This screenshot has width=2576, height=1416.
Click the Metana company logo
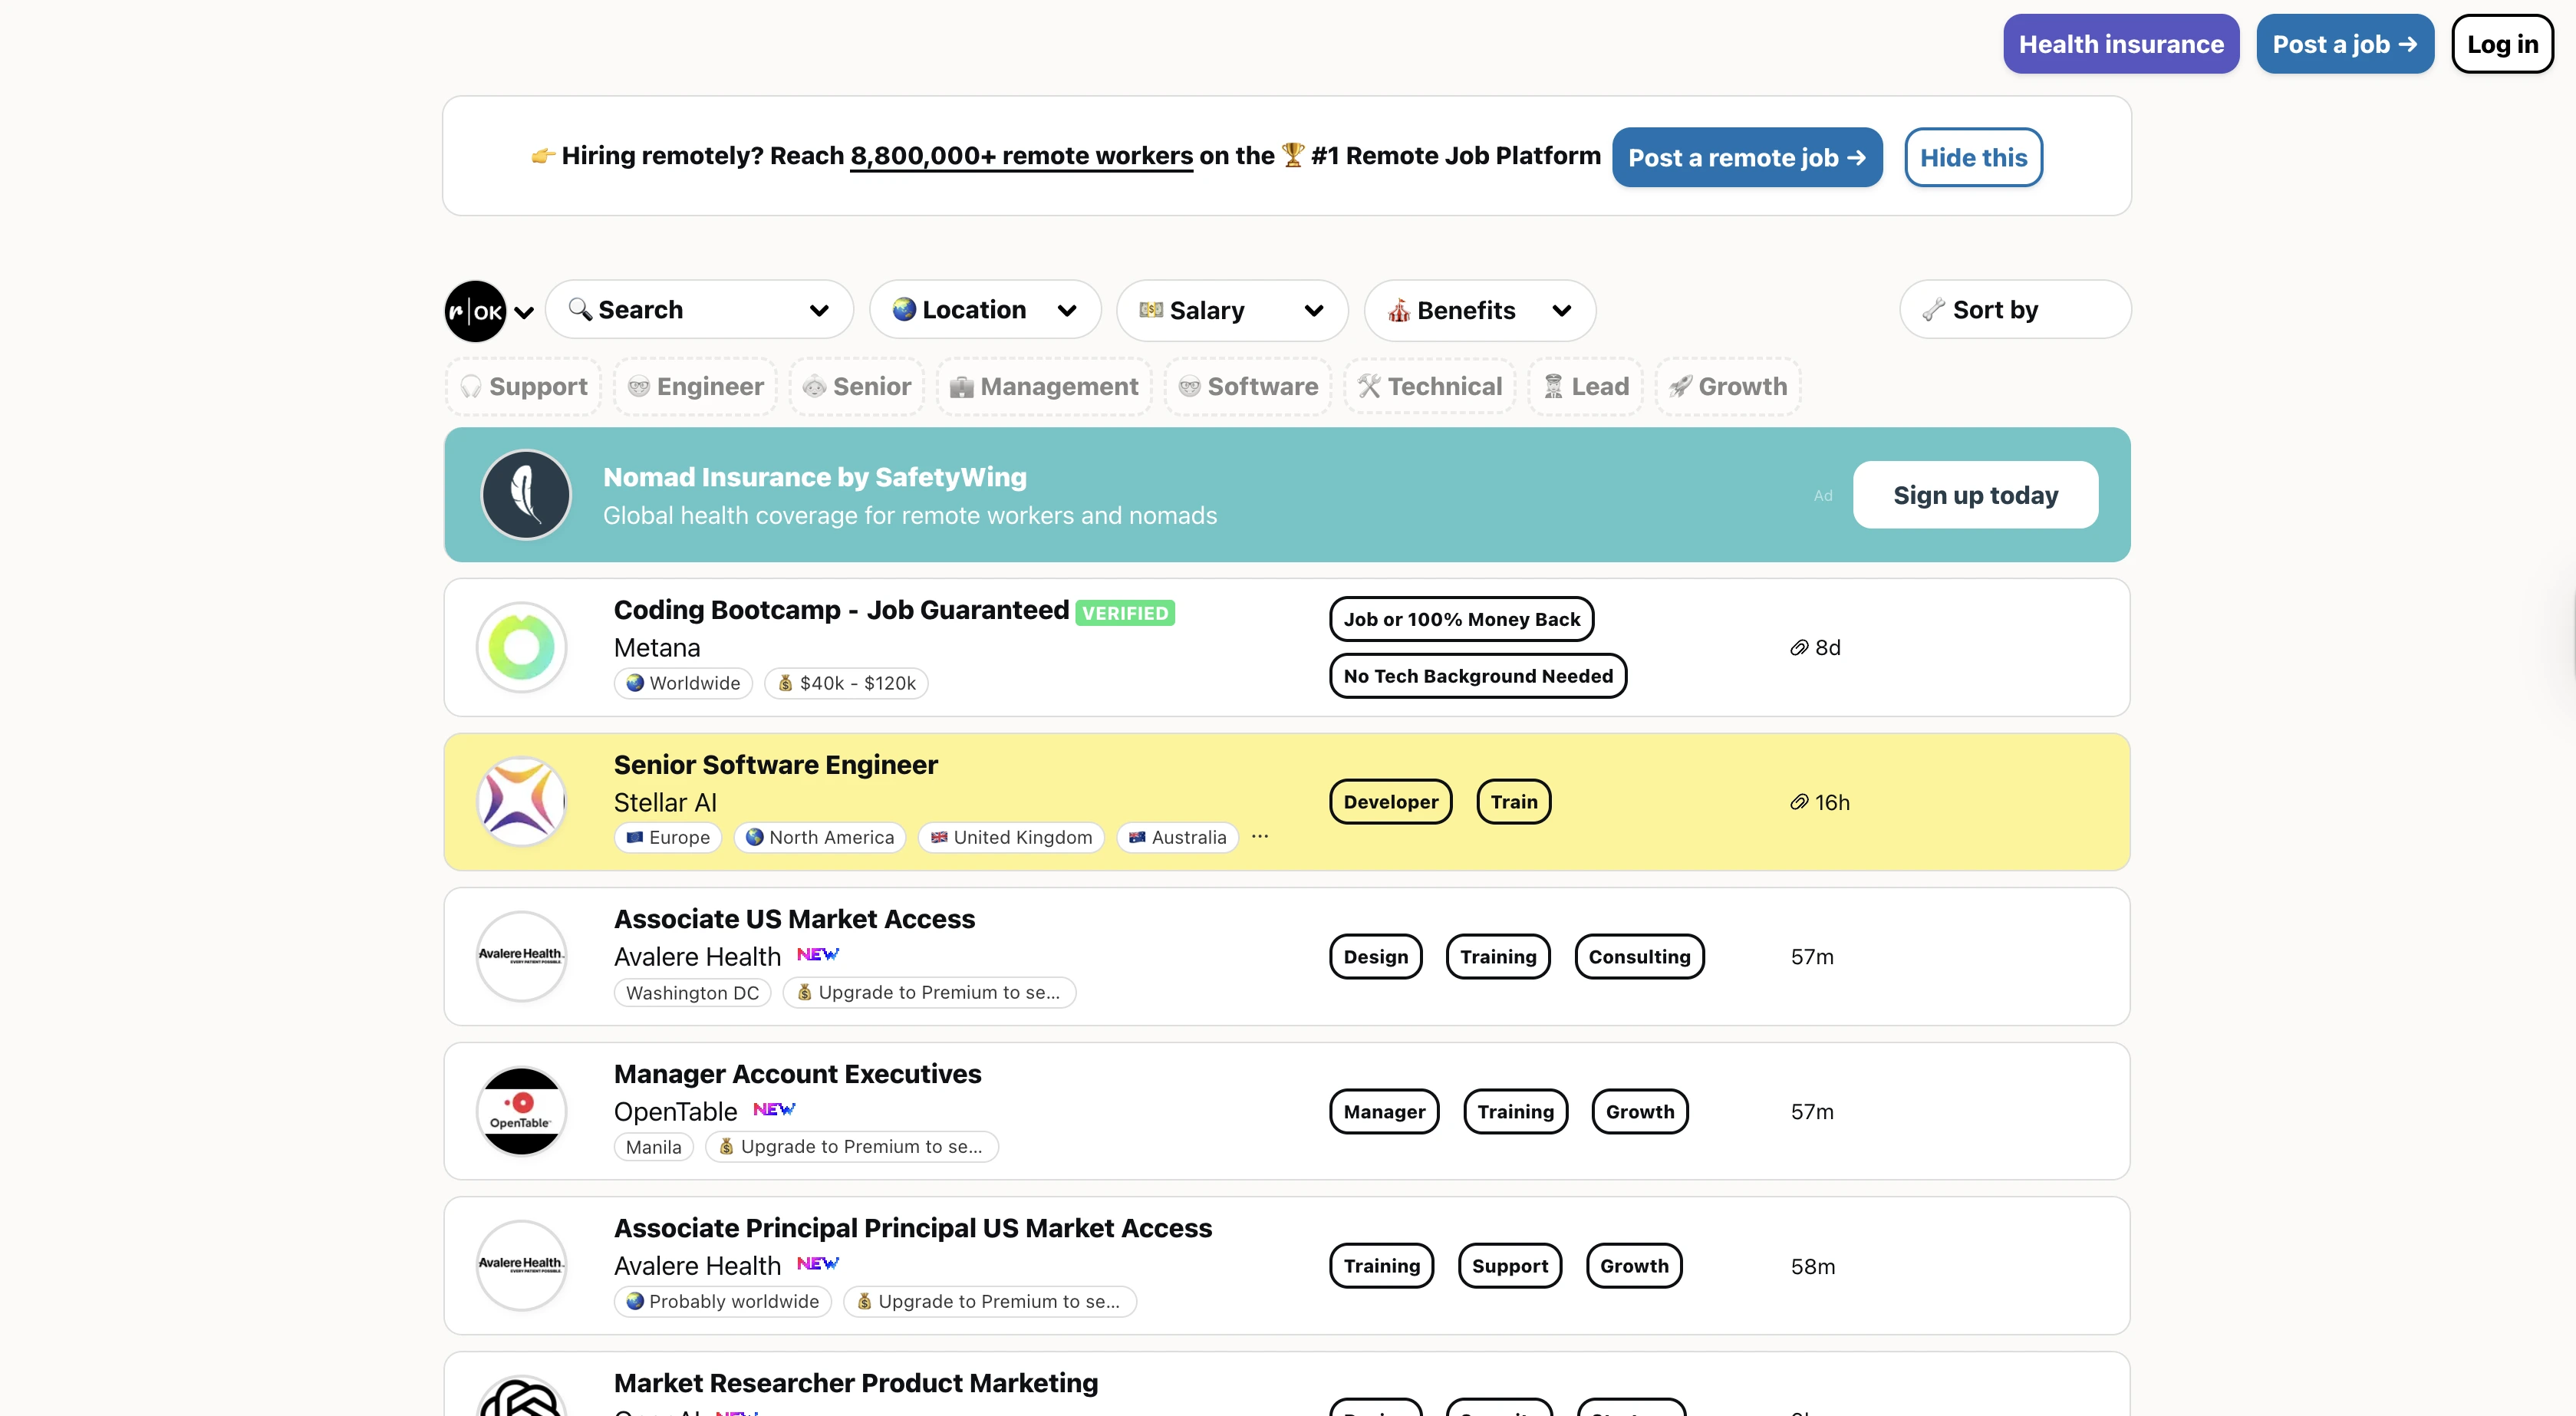coord(521,647)
